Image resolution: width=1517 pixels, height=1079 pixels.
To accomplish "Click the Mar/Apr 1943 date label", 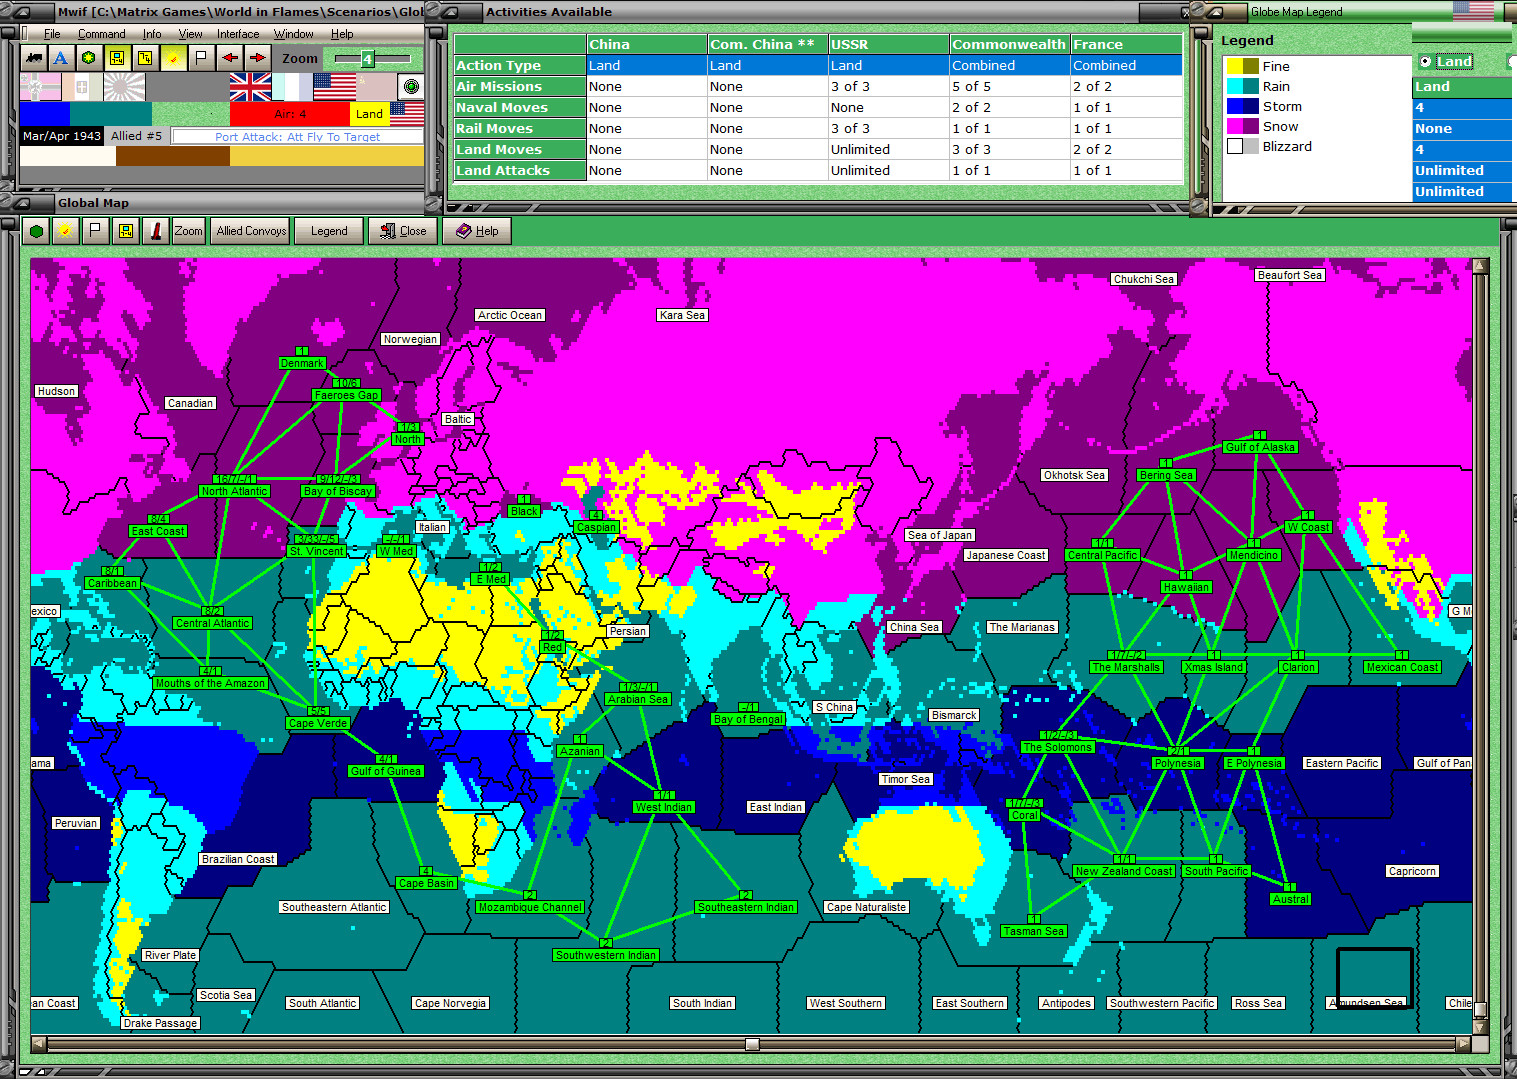I will pyautogui.click(x=62, y=136).
